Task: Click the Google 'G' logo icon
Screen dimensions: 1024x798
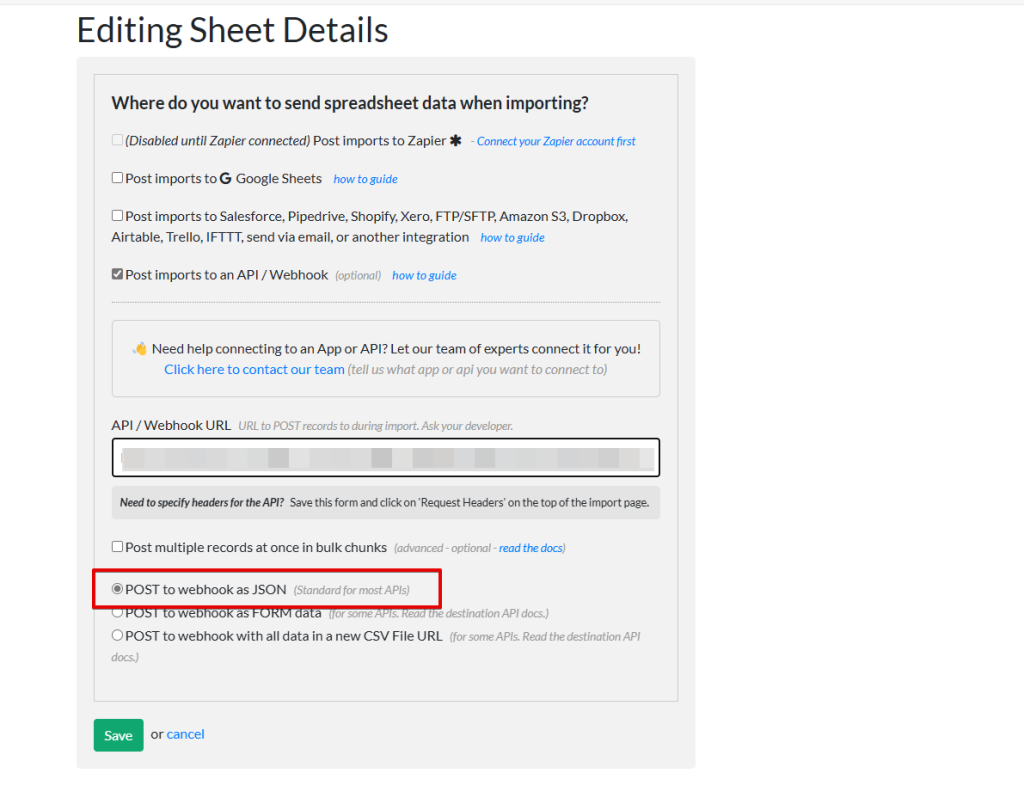Action: 225,179
